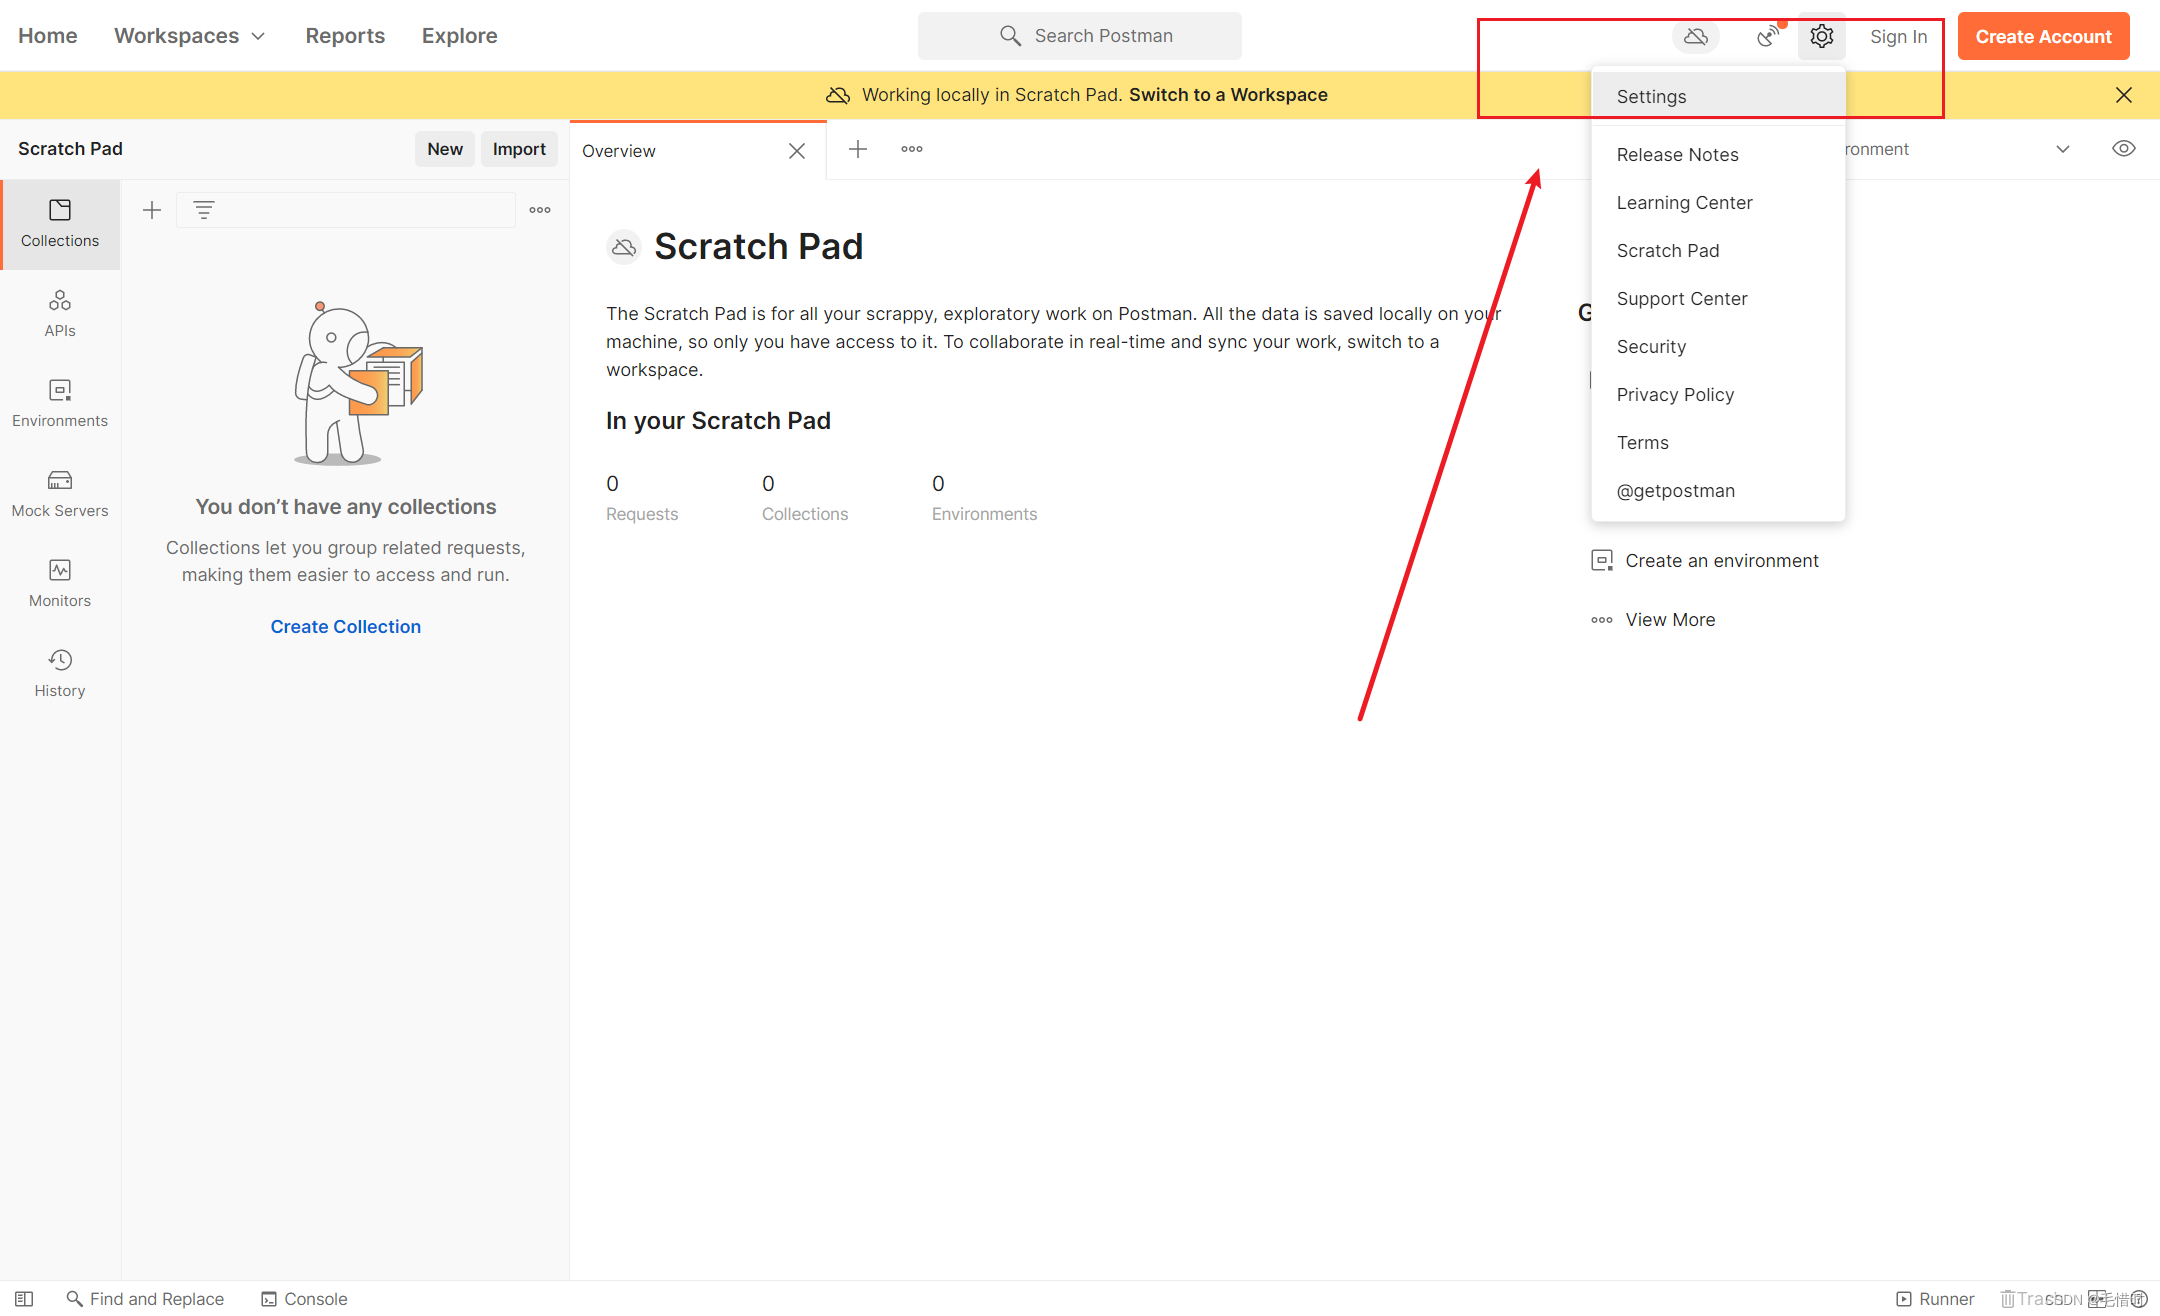This screenshot has height=1316, width=2160.
Task: Toggle sidebar icon in status bar
Action: [x=24, y=1299]
